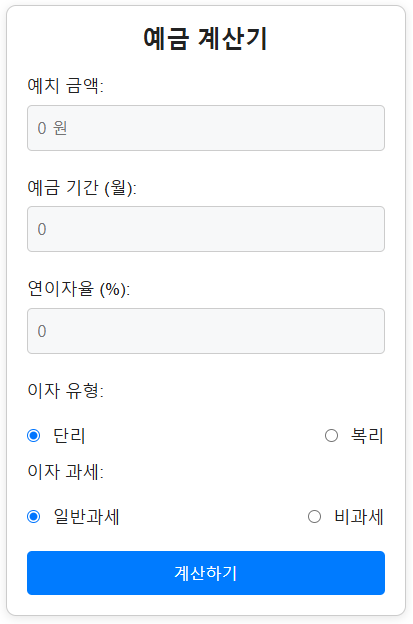The height and width of the screenshot is (624, 413).
Task: Select the 단리 radio button
Action: tap(34, 436)
